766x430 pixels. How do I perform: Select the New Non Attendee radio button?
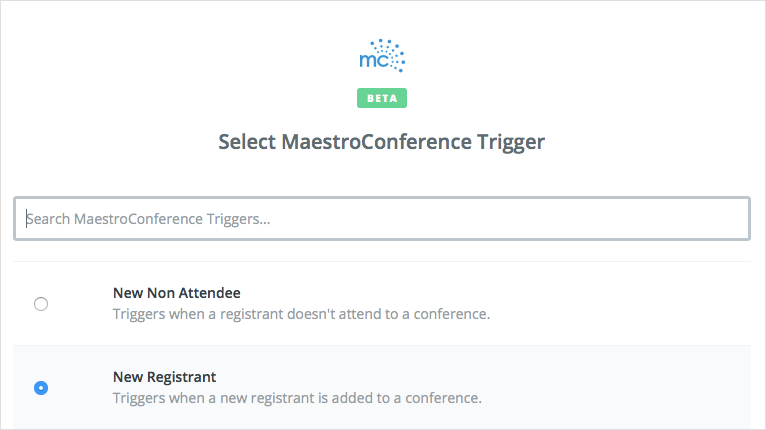point(41,304)
